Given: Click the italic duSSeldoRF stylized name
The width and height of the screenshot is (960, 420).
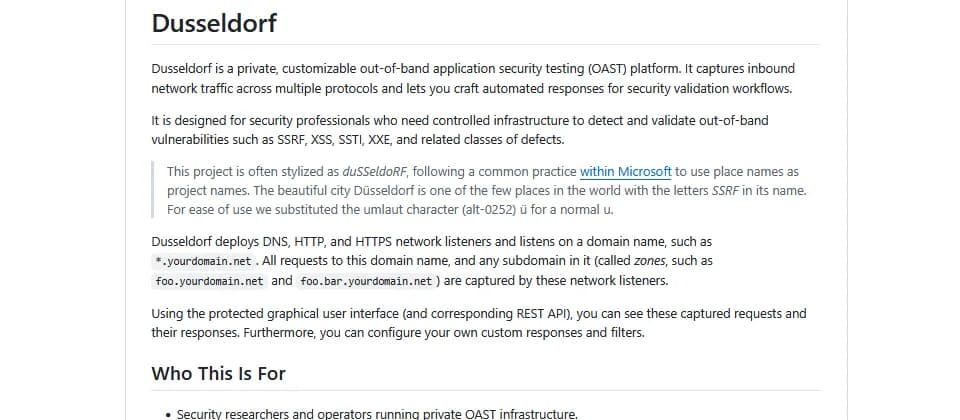Looking at the screenshot, I should click(x=374, y=171).
